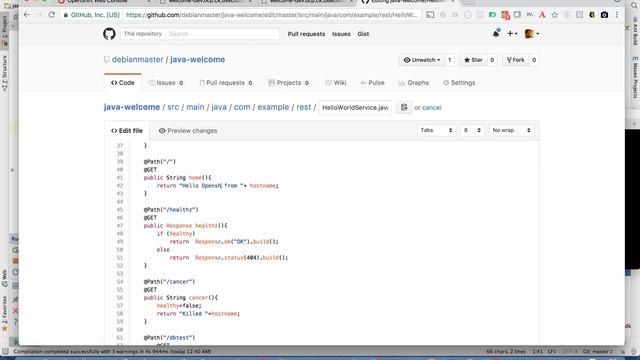Click Pull requests in GitHub header

[x=307, y=34]
